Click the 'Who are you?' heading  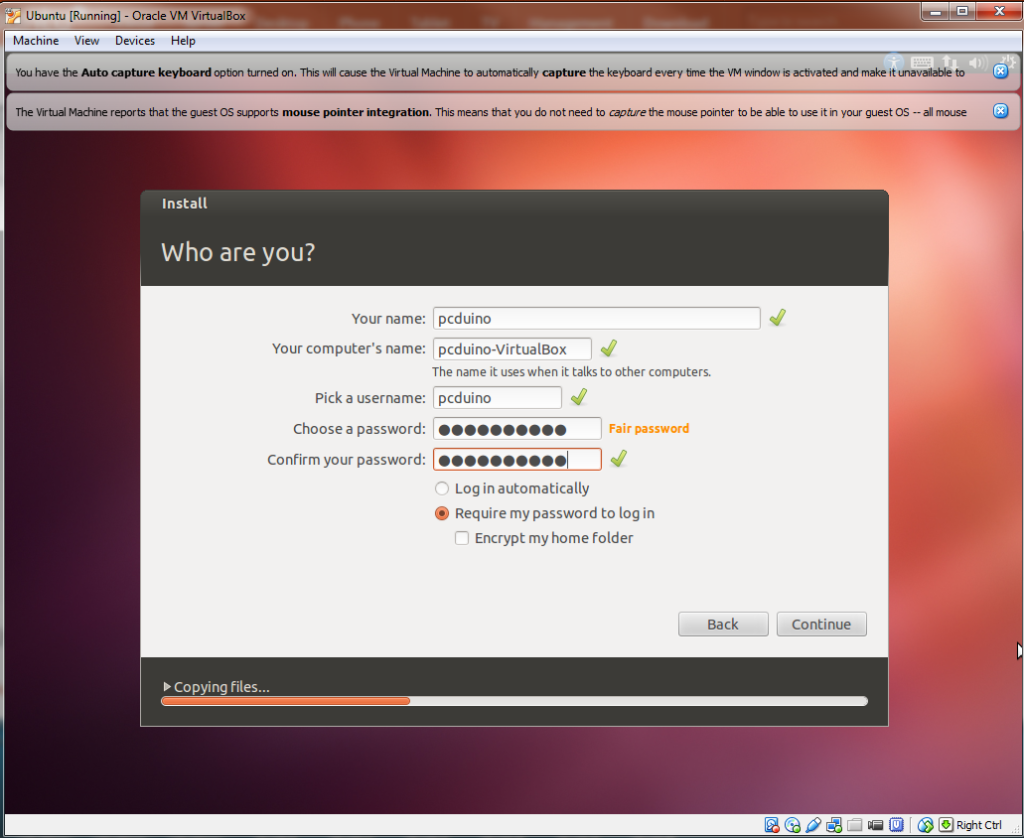pyautogui.click(x=238, y=252)
